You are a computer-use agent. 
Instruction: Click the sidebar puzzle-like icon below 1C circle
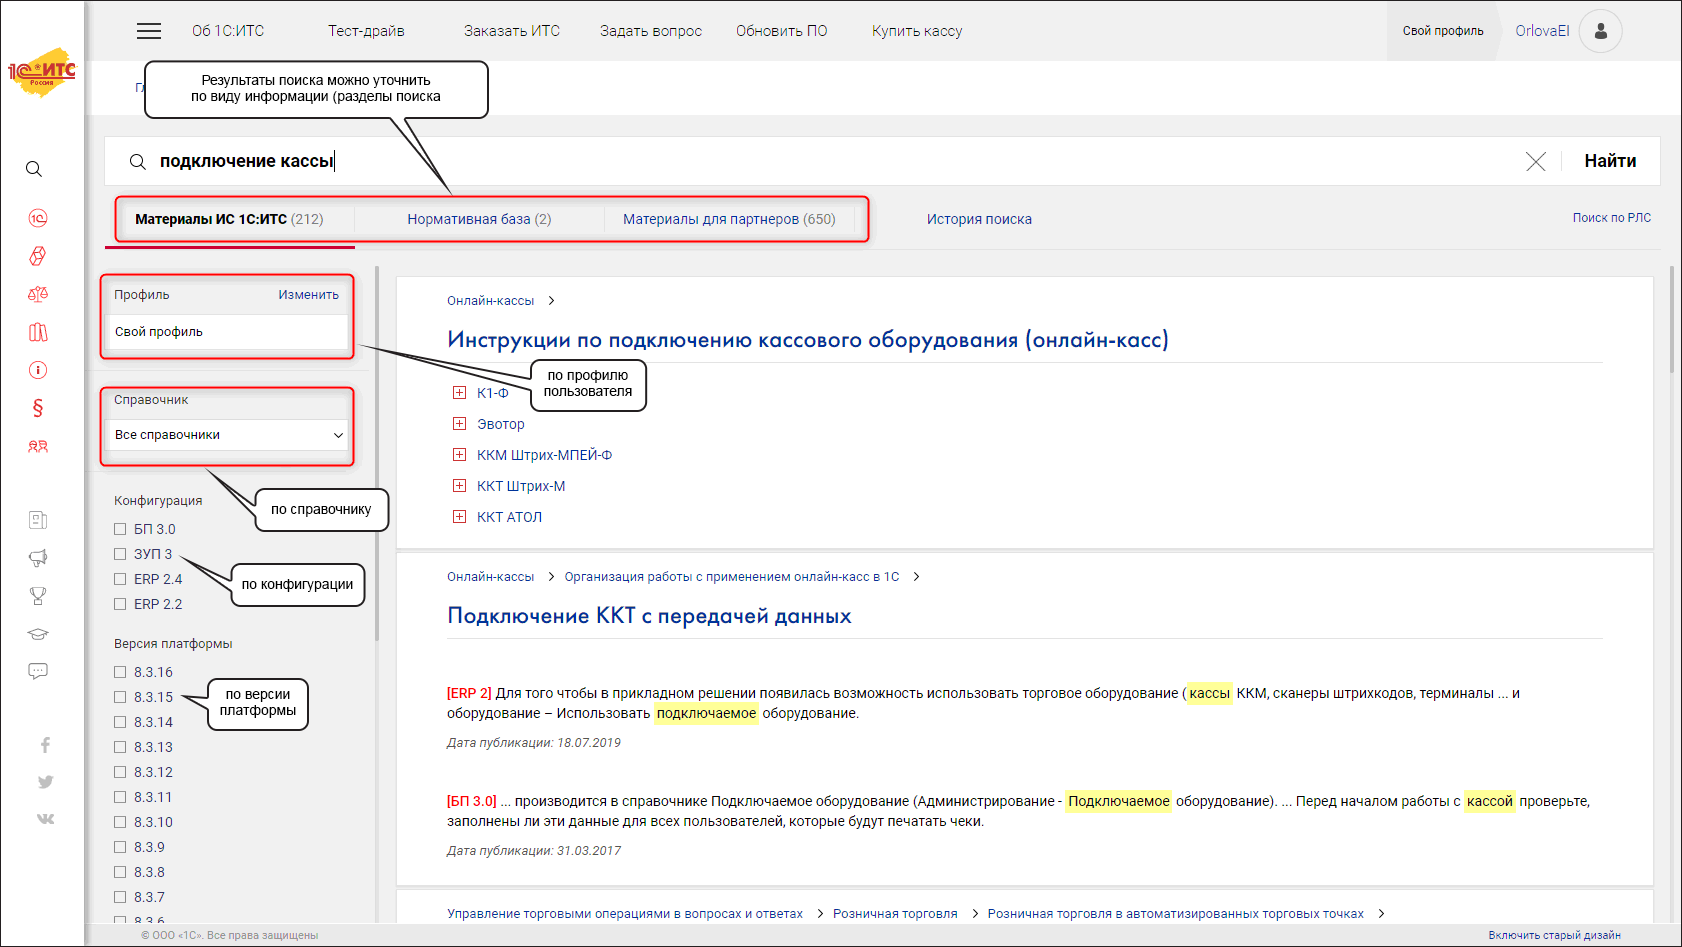(38, 256)
